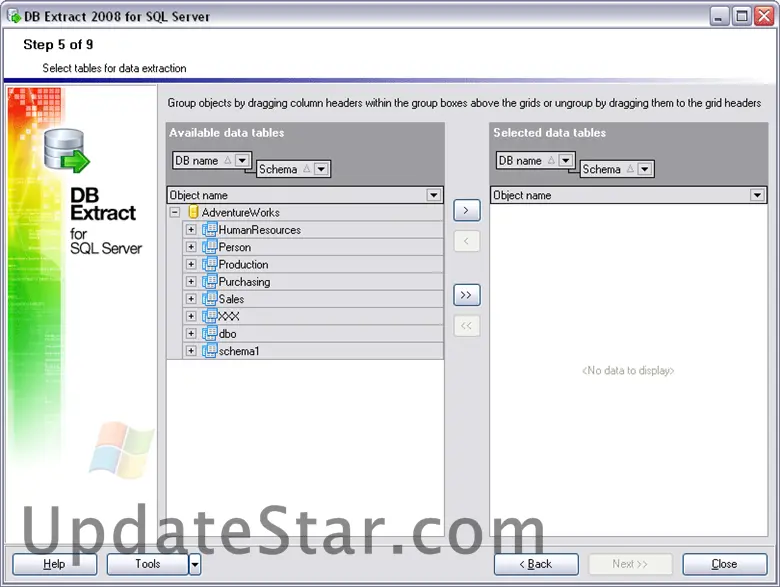This screenshot has height=587, width=780.
Task: Move all tables with double right arrow
Action: 466,295
